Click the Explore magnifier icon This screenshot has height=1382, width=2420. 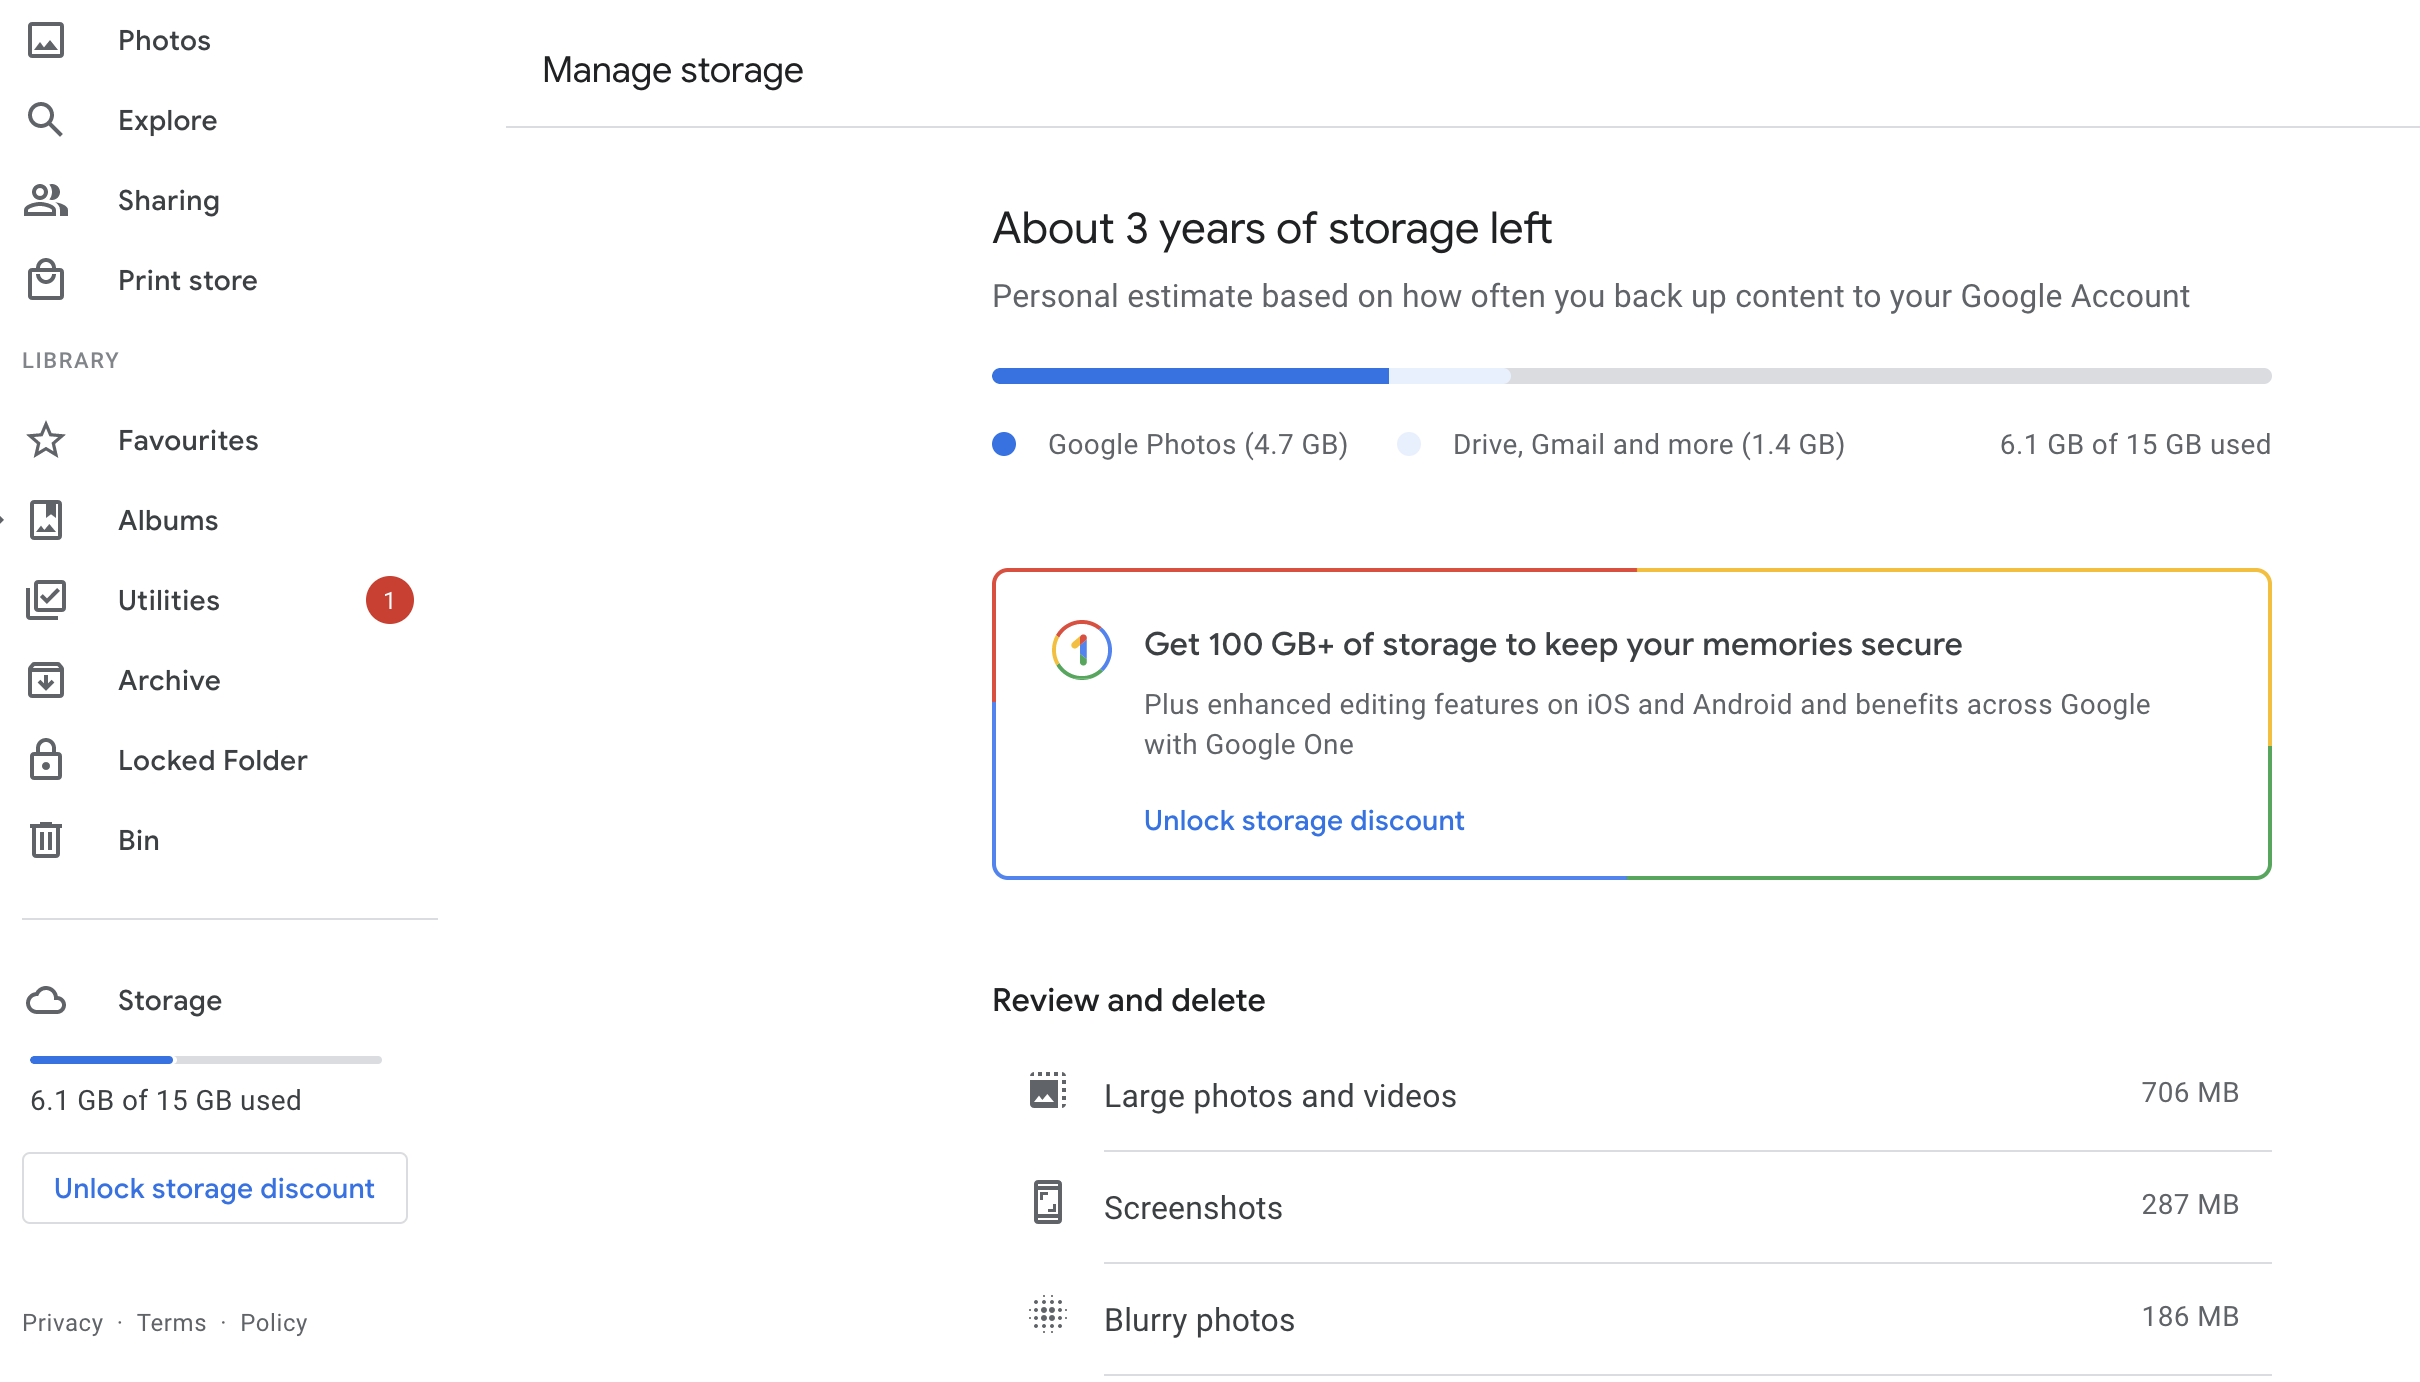[x=46, y=120]
